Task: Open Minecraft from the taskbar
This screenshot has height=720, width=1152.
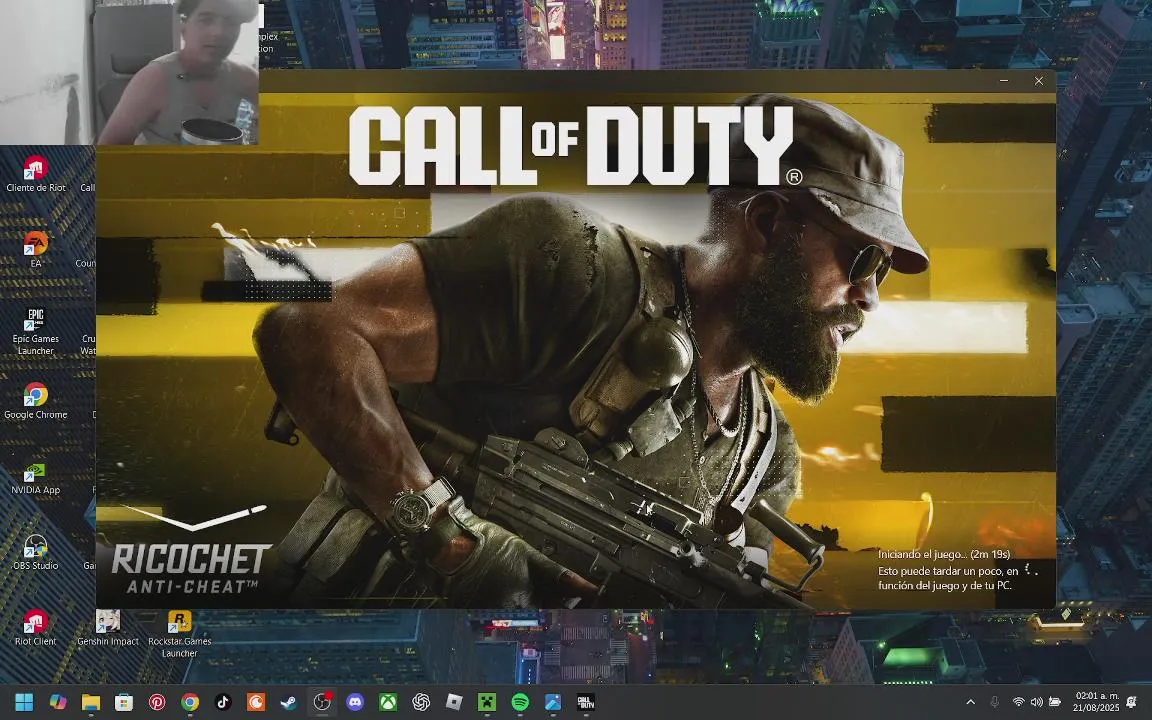Action: 487,702
